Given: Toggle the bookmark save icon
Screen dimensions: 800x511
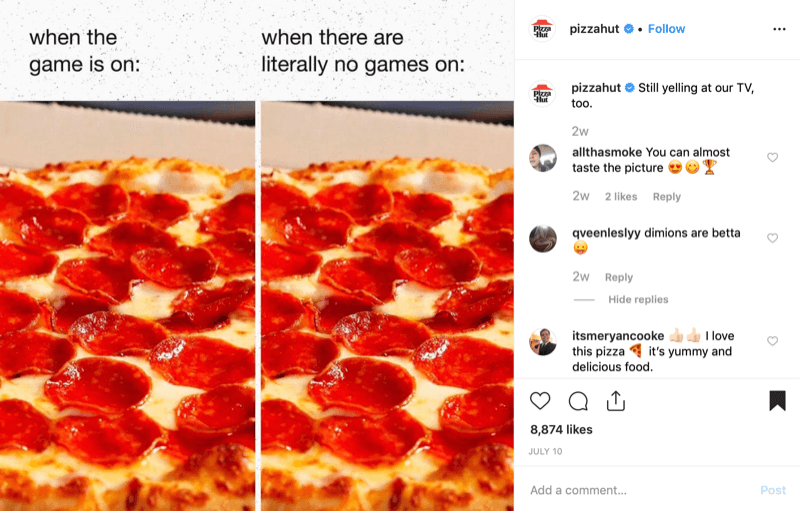Looking at the screenshot, I should (777, 401).
